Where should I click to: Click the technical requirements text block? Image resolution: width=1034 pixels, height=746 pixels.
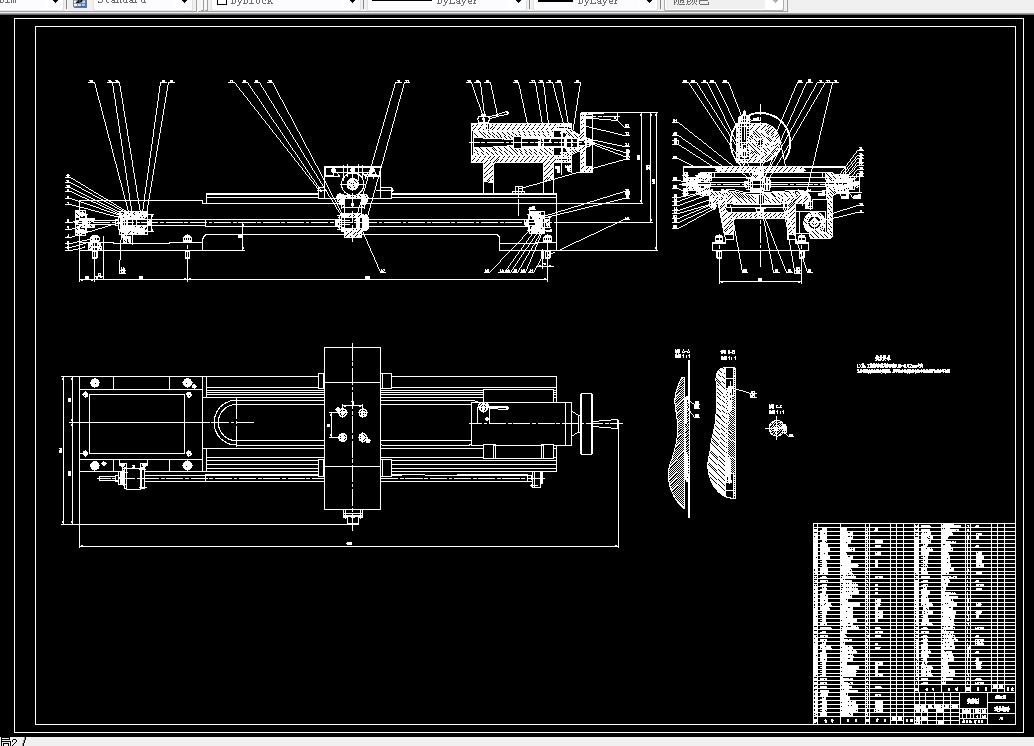(903, 365)
